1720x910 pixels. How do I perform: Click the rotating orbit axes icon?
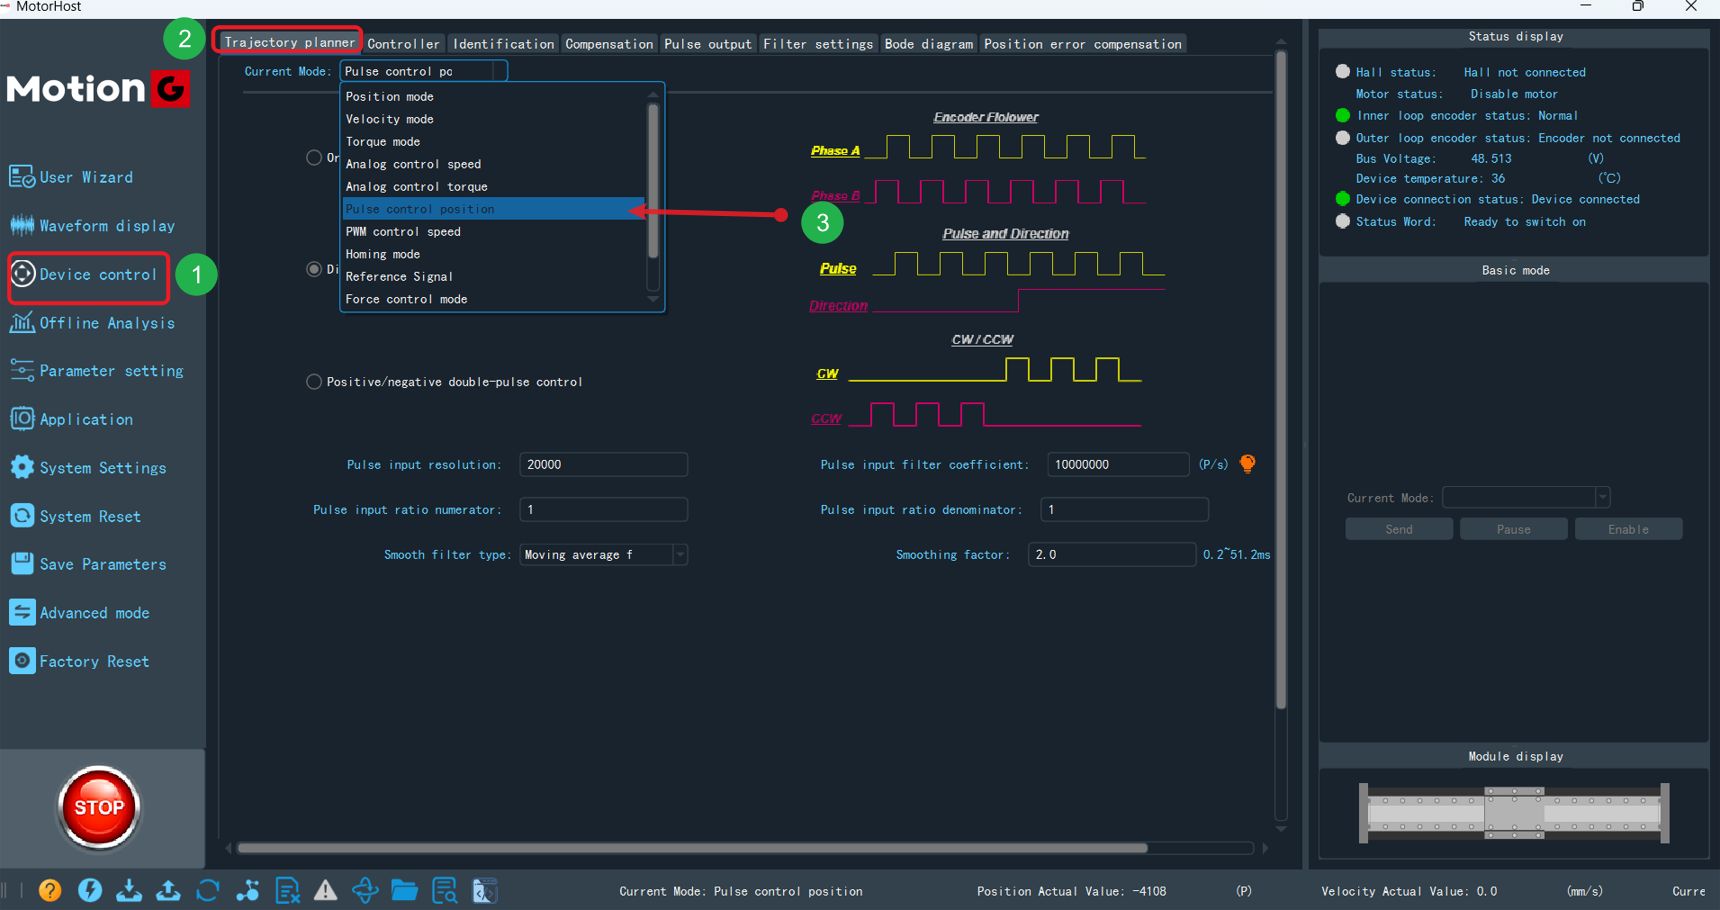click(365, 890)
